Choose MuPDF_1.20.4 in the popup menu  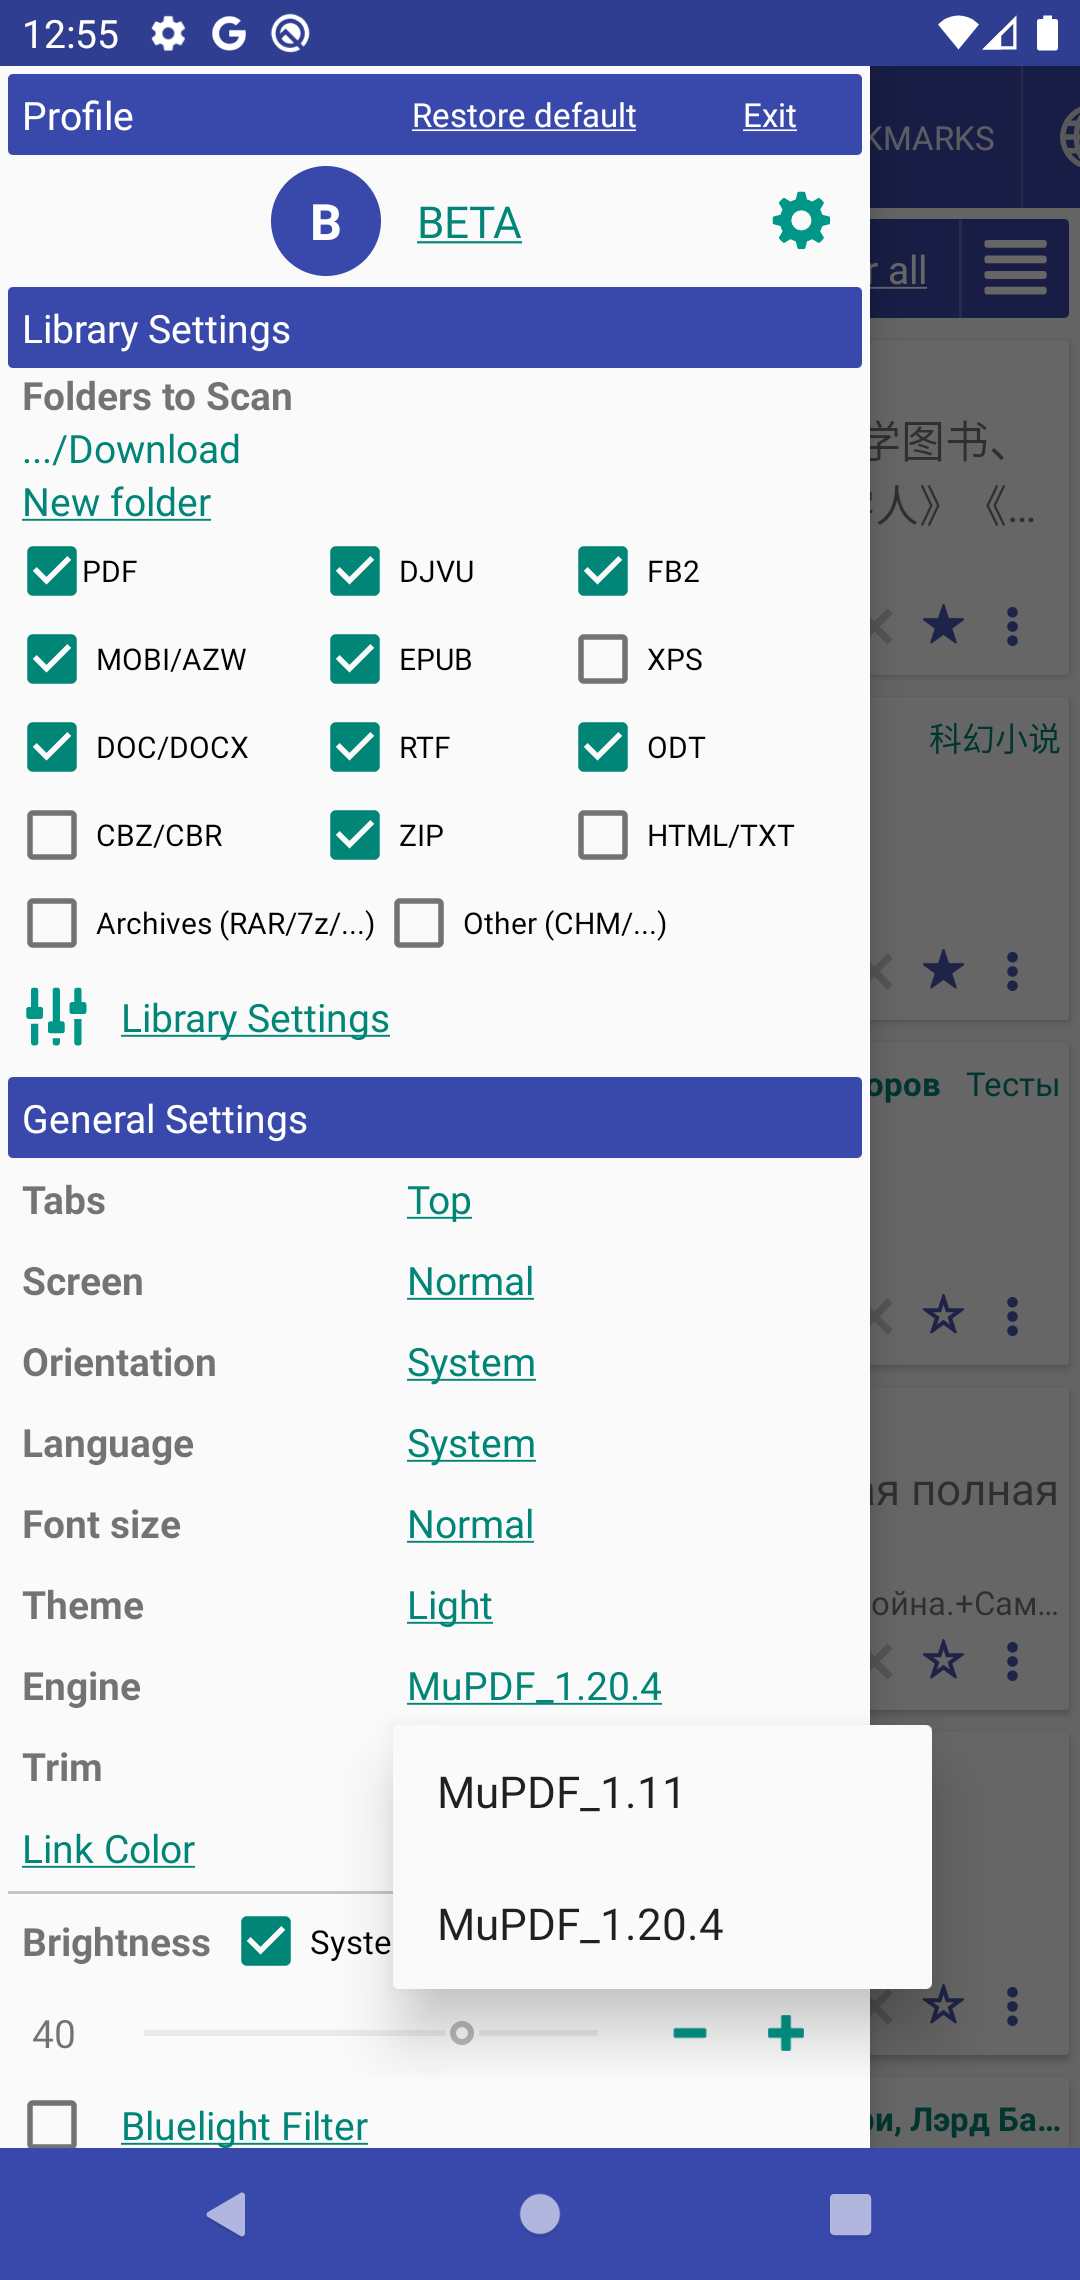[x=580, y=1925]
